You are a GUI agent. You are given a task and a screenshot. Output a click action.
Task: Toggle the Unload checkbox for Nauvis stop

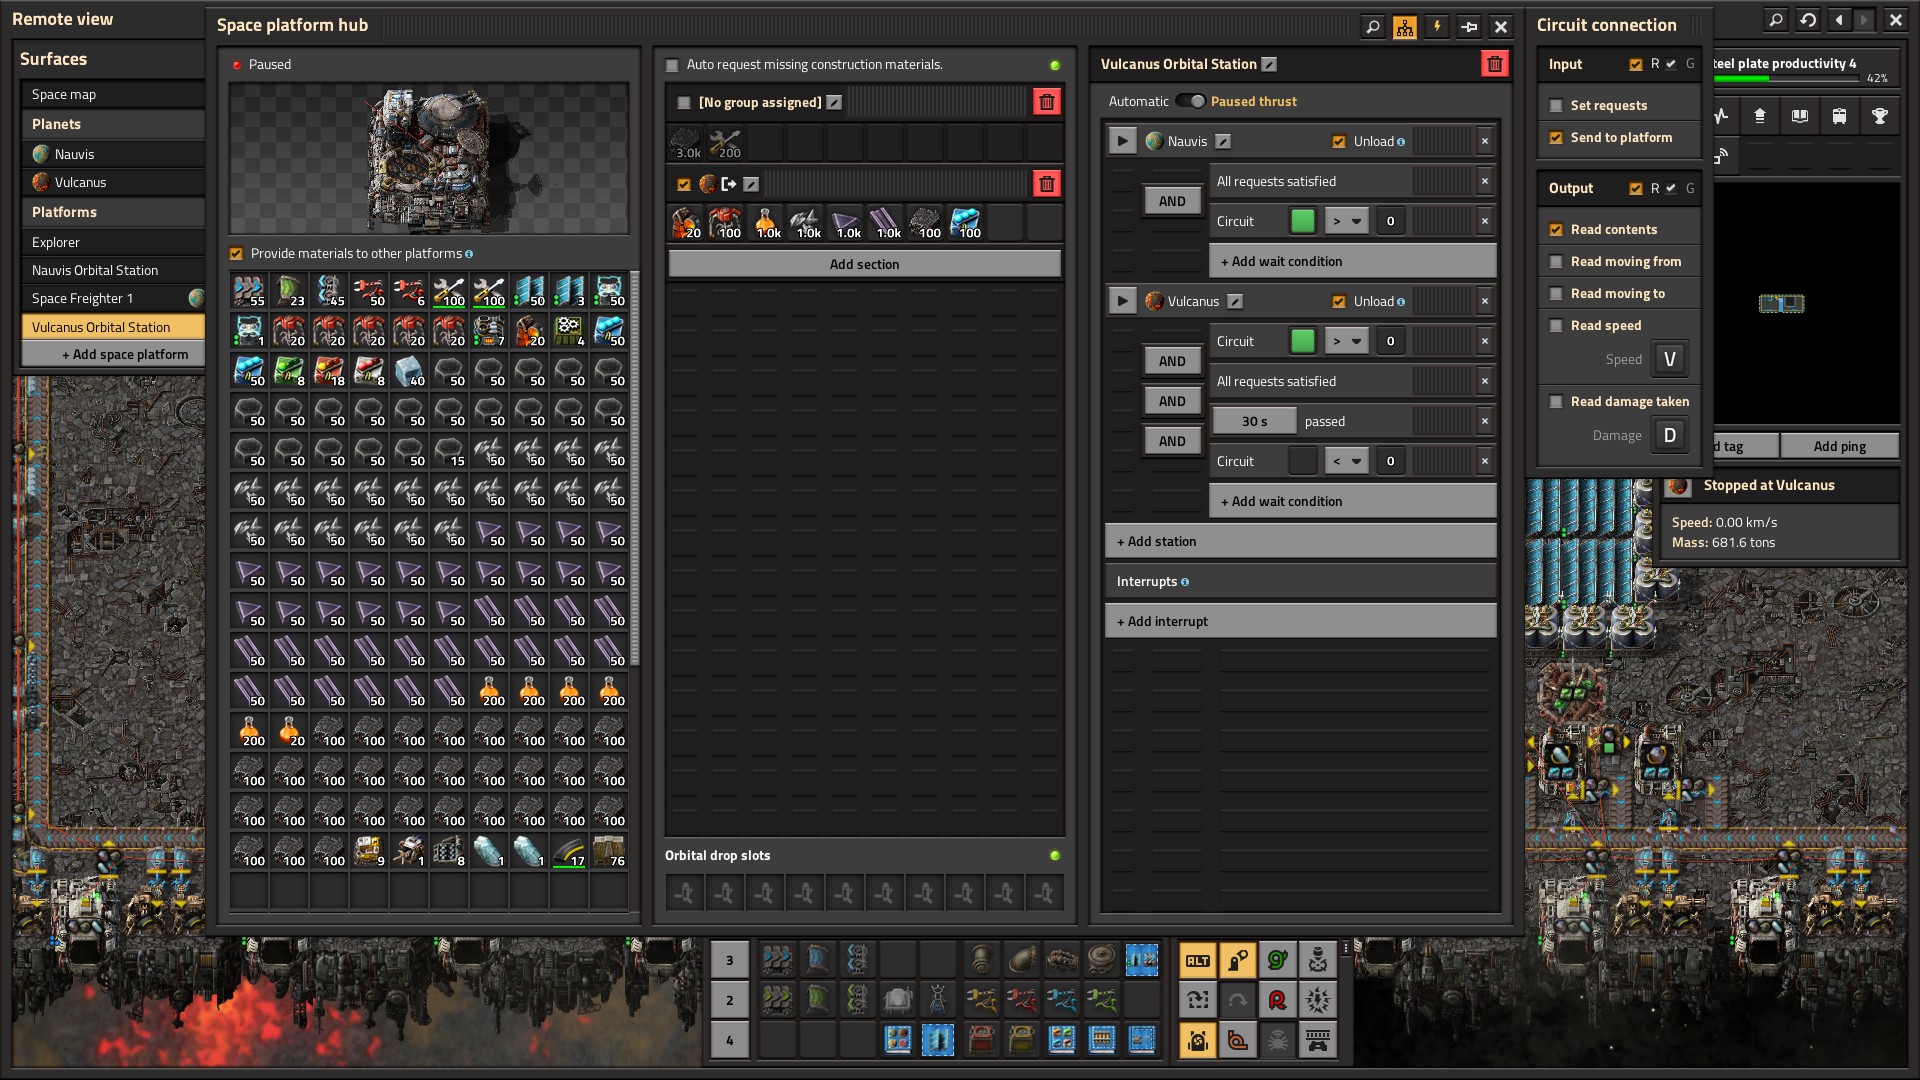point(1339,142)
